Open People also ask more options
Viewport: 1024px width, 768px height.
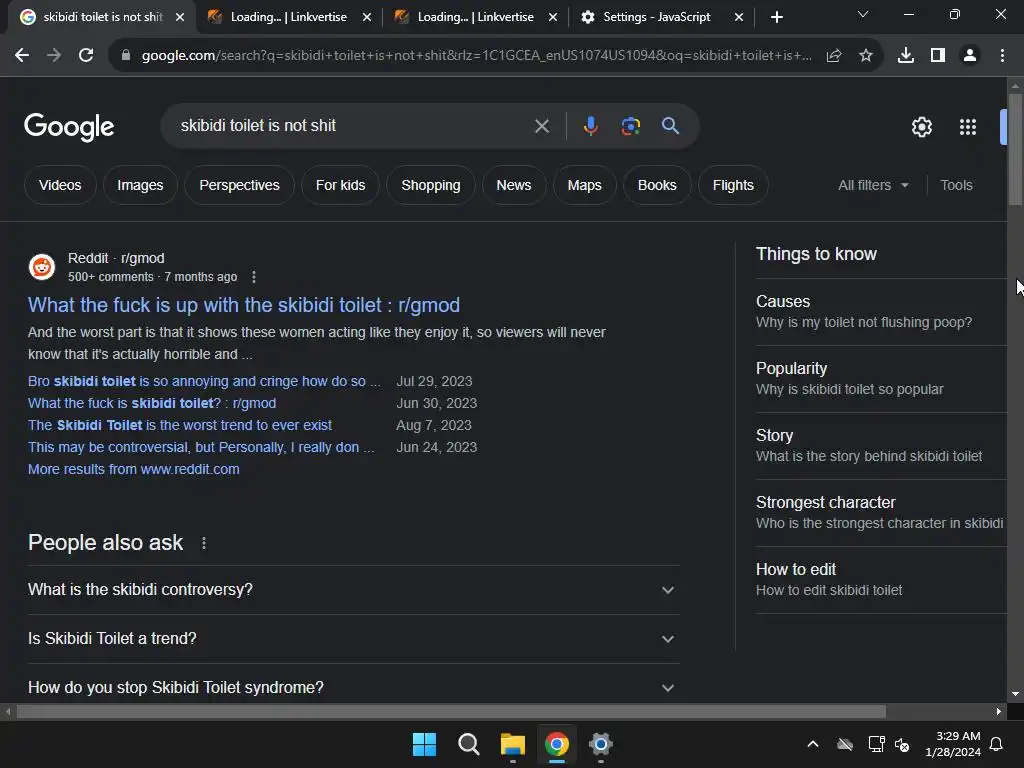[204, 543]
